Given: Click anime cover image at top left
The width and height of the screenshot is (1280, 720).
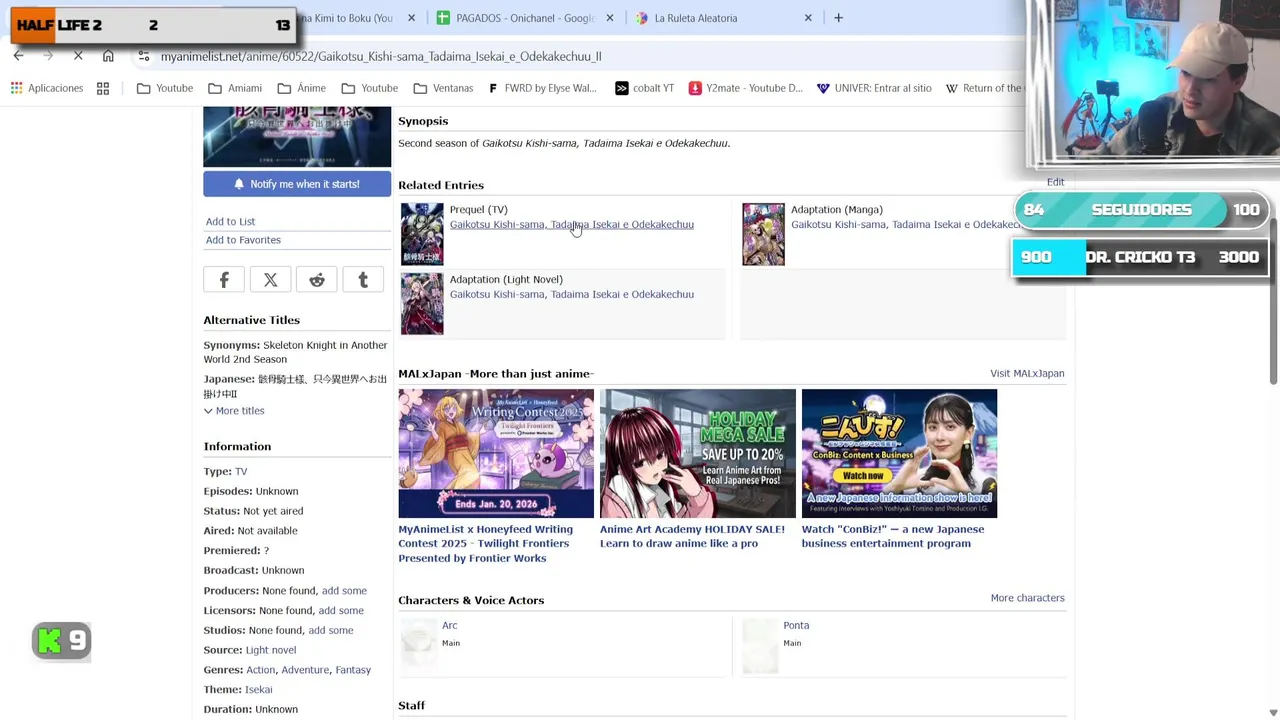Looking at the screenshot, I should (x=297, y=137).
